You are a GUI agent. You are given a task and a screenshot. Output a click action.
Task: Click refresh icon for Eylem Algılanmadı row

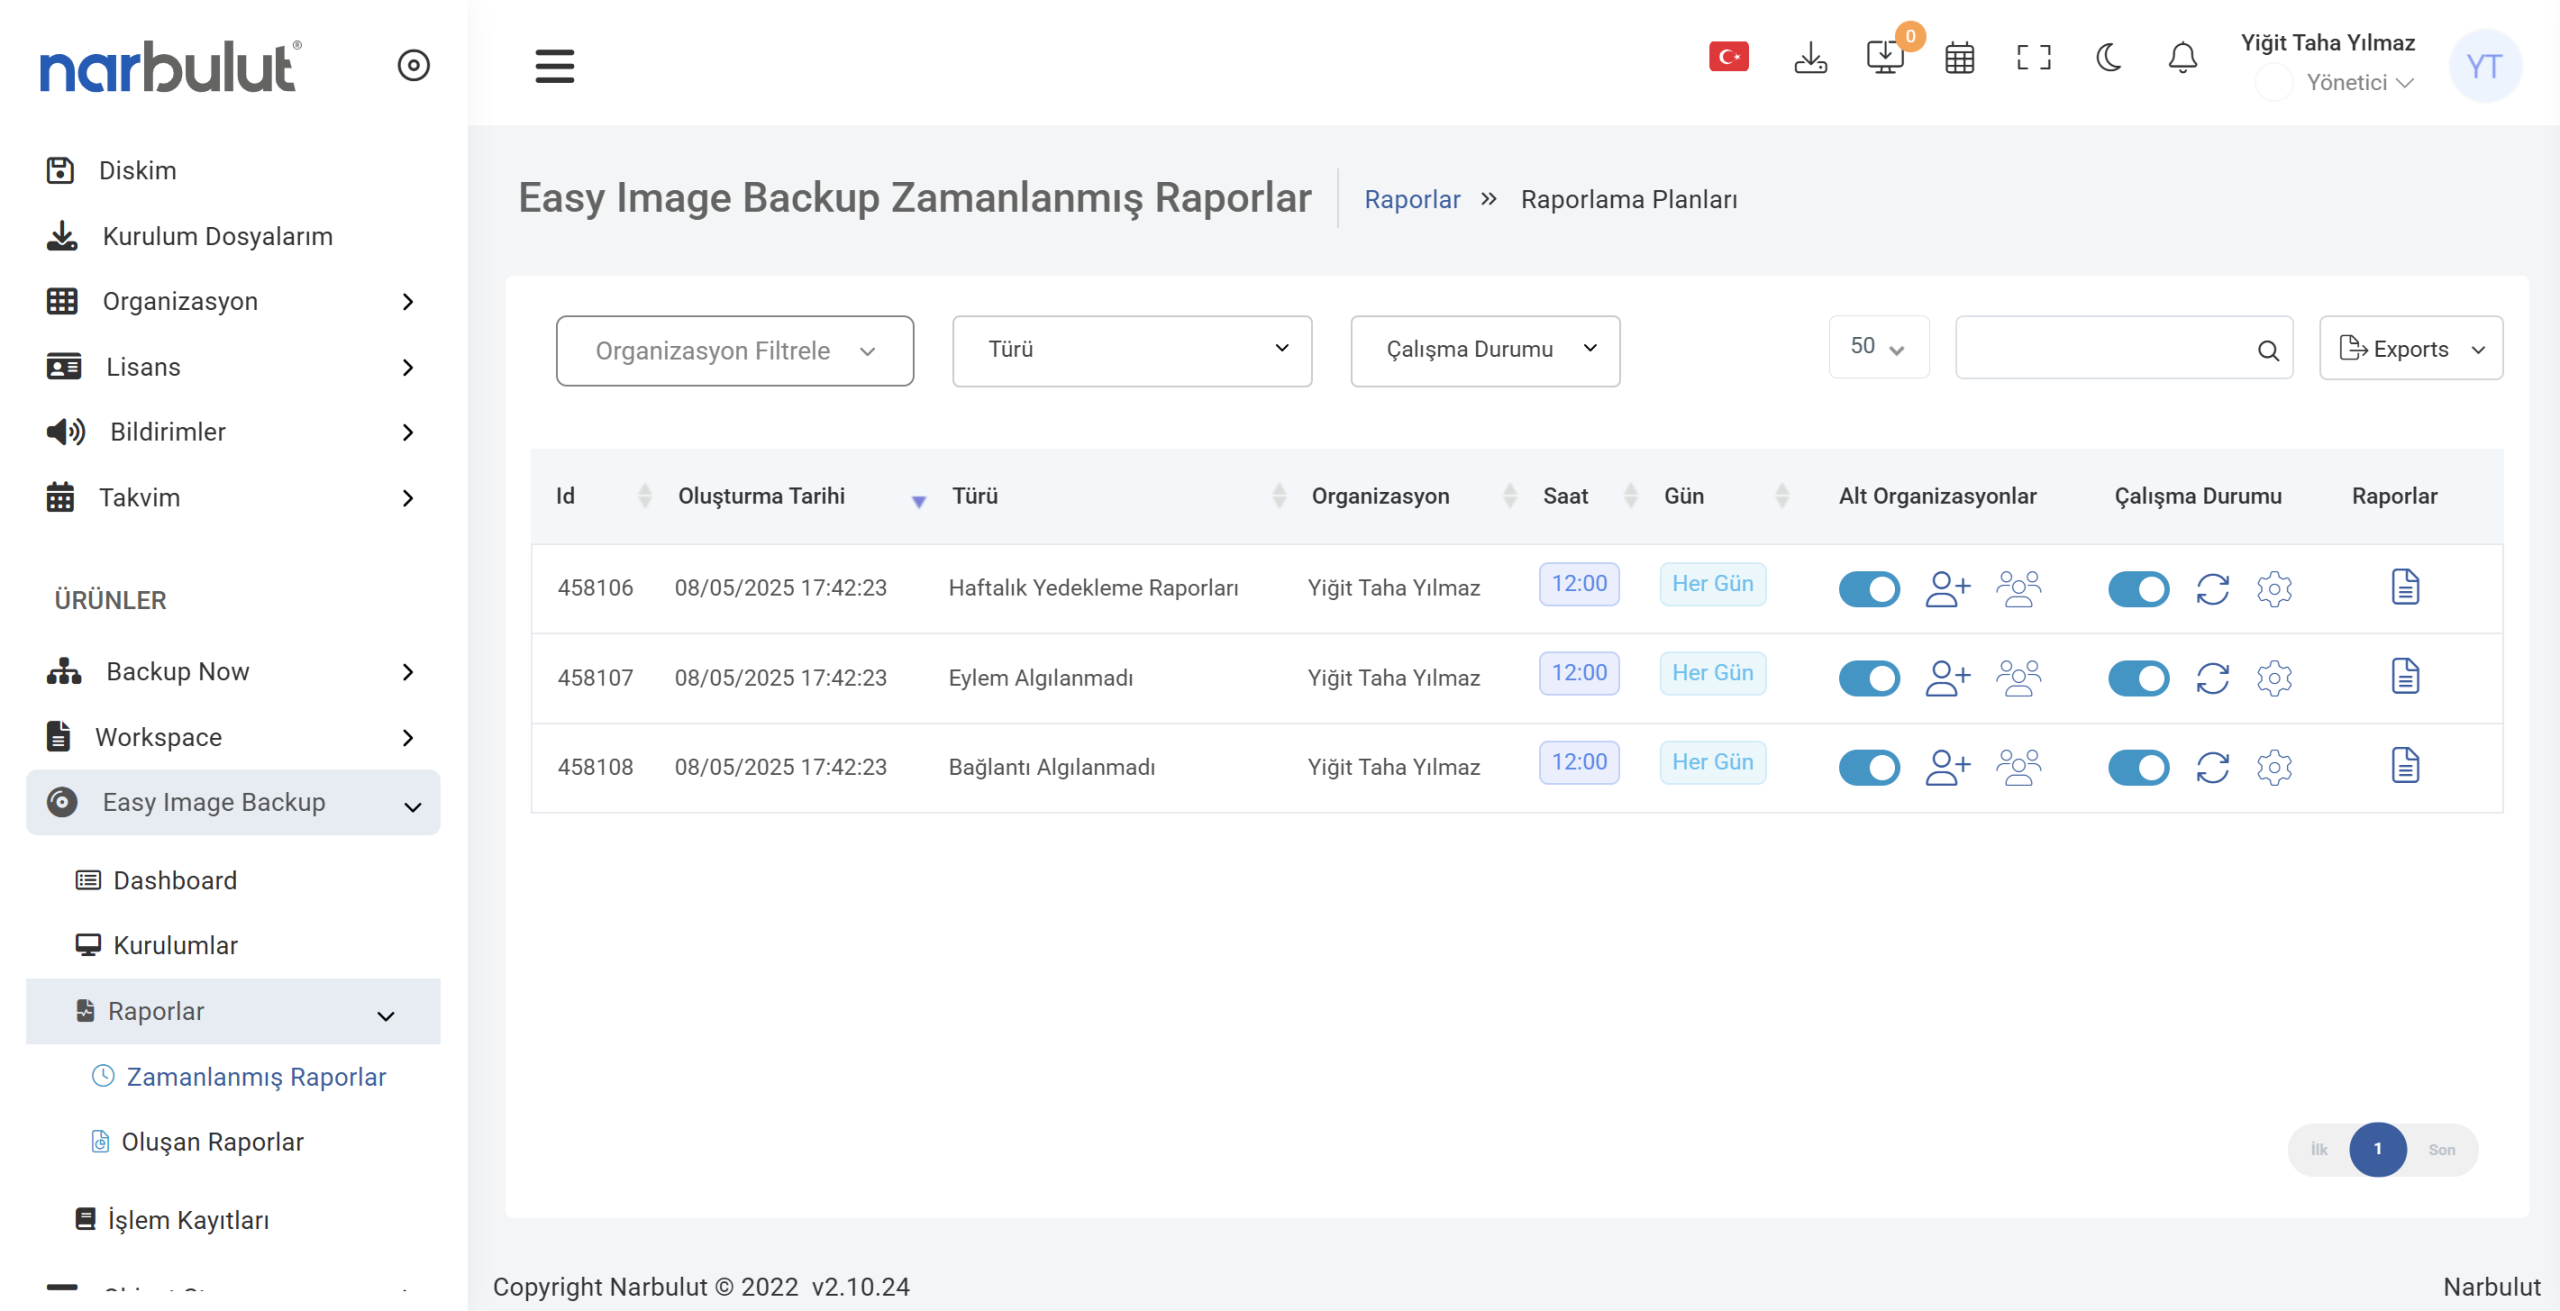(x=2212, y=678)
